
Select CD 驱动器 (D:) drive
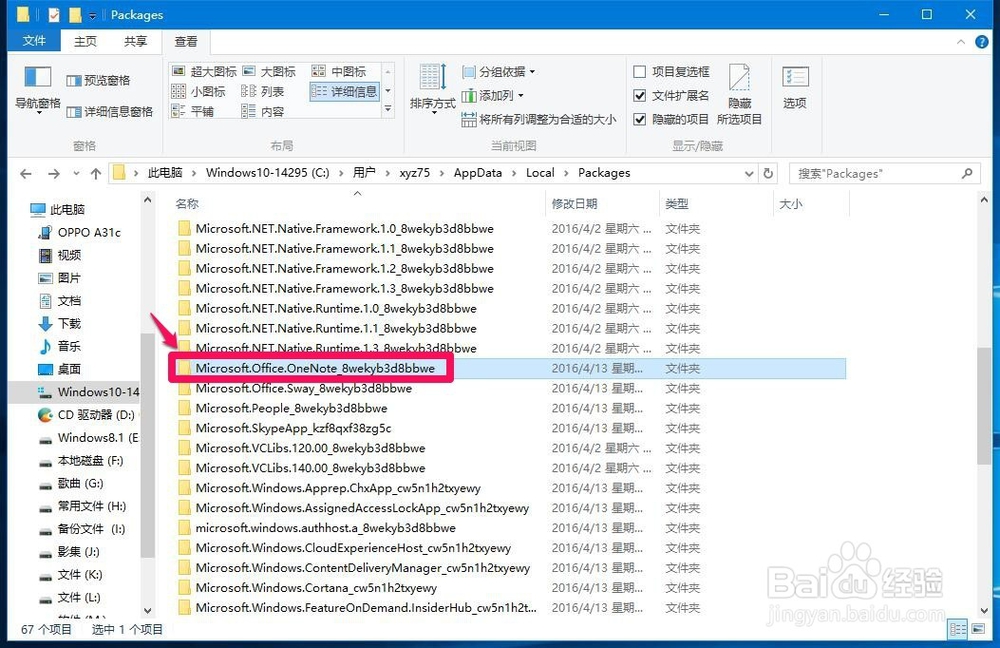(x=87, y=415)
